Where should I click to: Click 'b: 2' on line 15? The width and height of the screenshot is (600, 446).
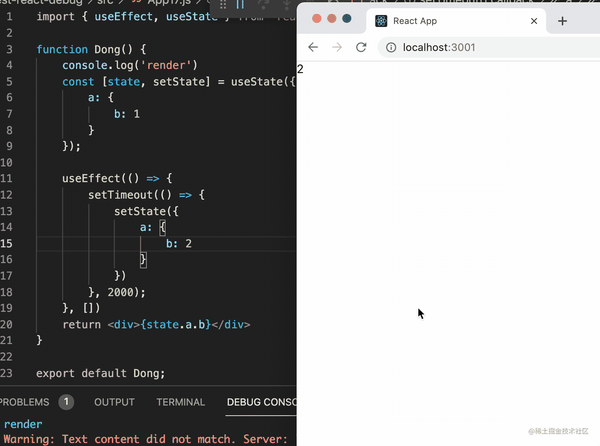179,243
